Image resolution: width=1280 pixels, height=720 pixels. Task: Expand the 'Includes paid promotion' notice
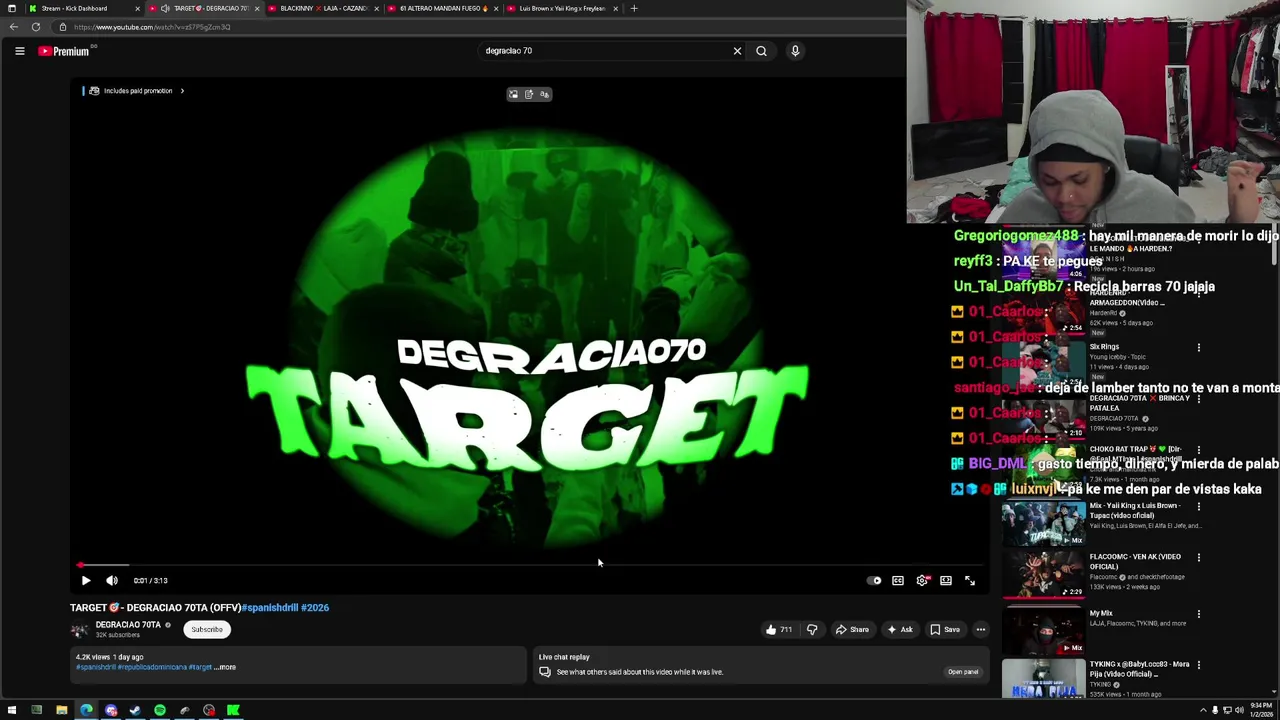coord(136,91)
